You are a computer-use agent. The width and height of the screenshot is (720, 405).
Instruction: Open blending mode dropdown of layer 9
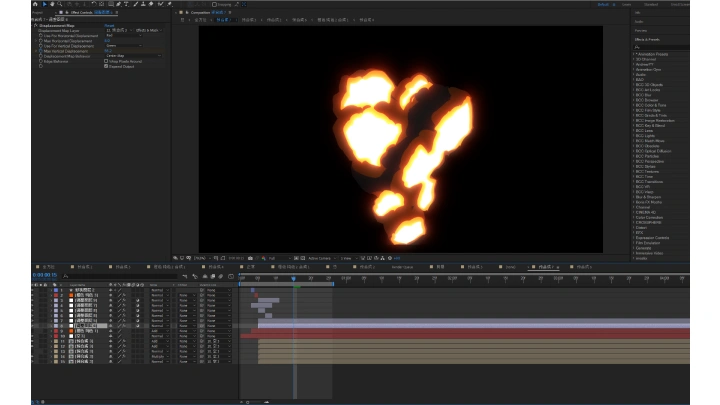click(160, 331)
